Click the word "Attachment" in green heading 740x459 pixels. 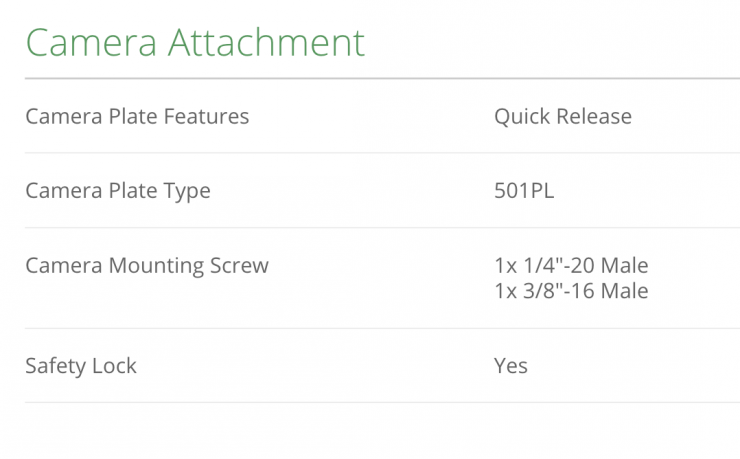click(267, 43)
